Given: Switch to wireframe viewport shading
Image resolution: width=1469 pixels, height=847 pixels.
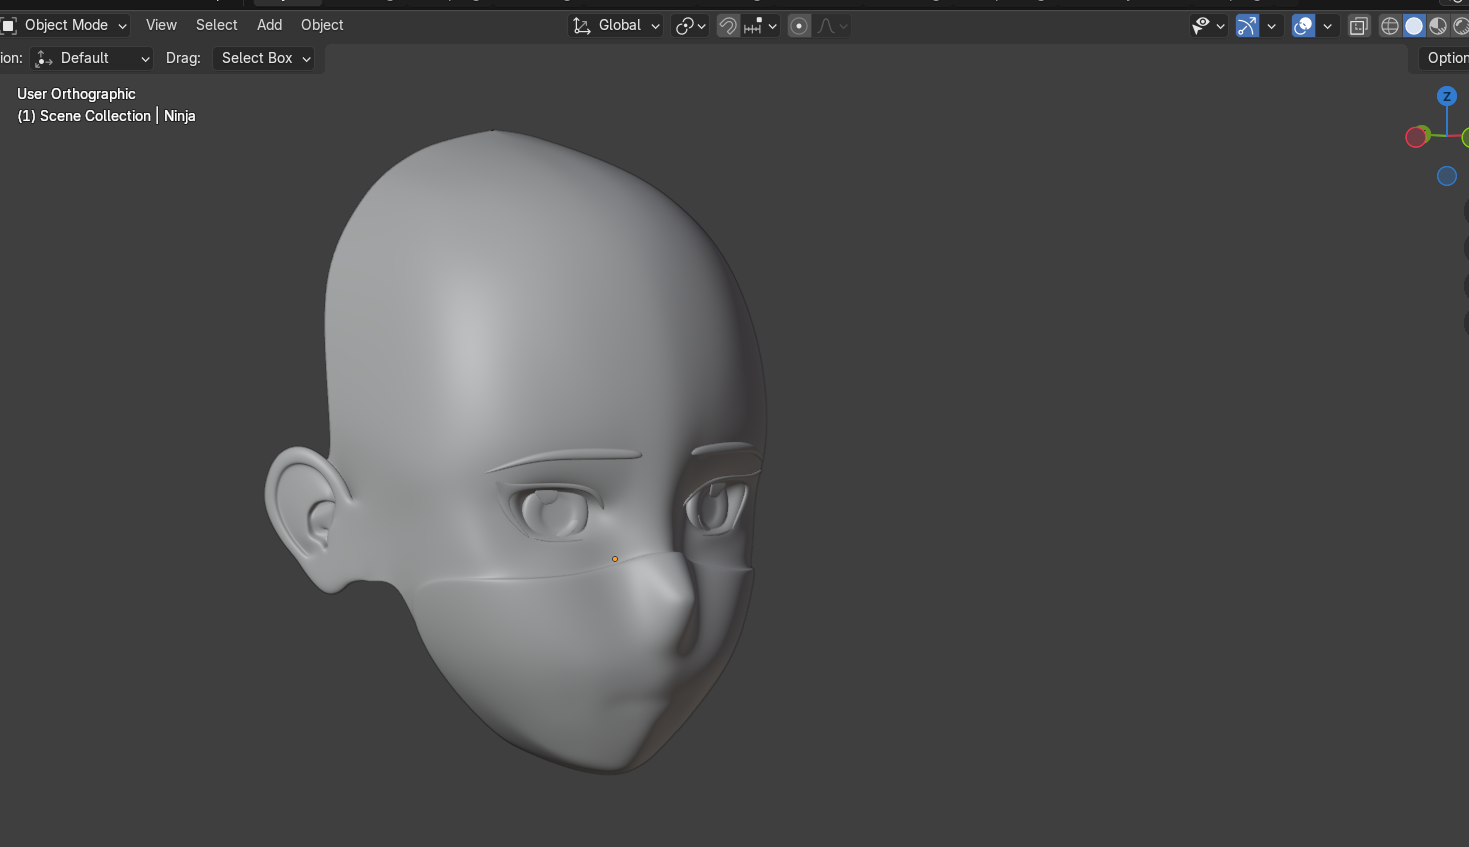Looking at the screenshot, I should tap(1390, 26).
